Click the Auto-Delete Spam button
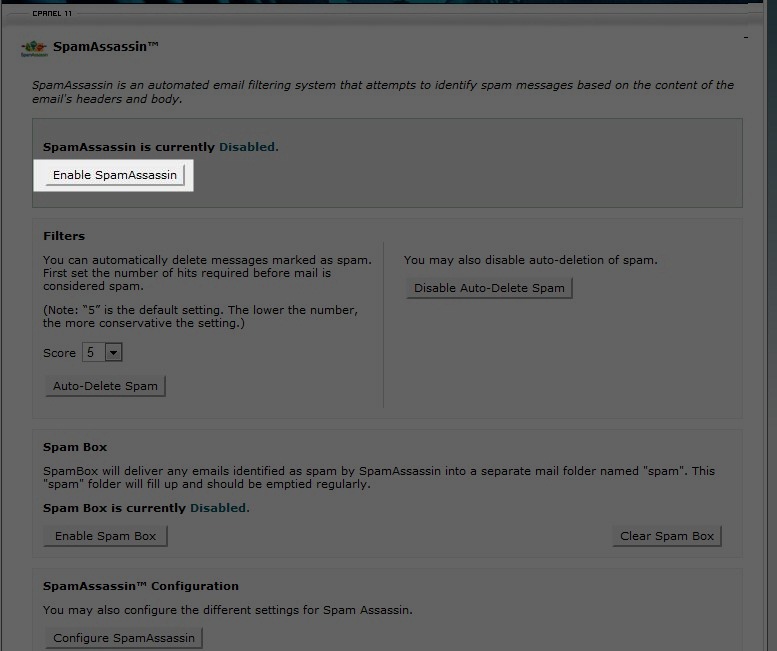 point(105,386)
